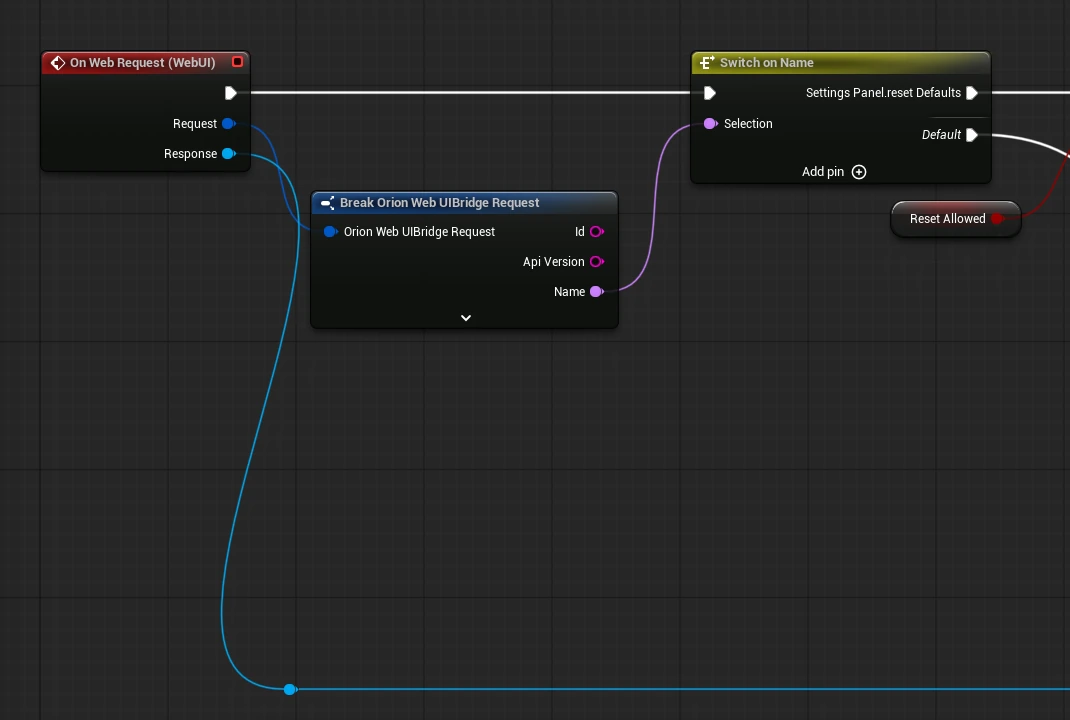Click the exec input pin of Switch on Name

click(x=710, y=93)
